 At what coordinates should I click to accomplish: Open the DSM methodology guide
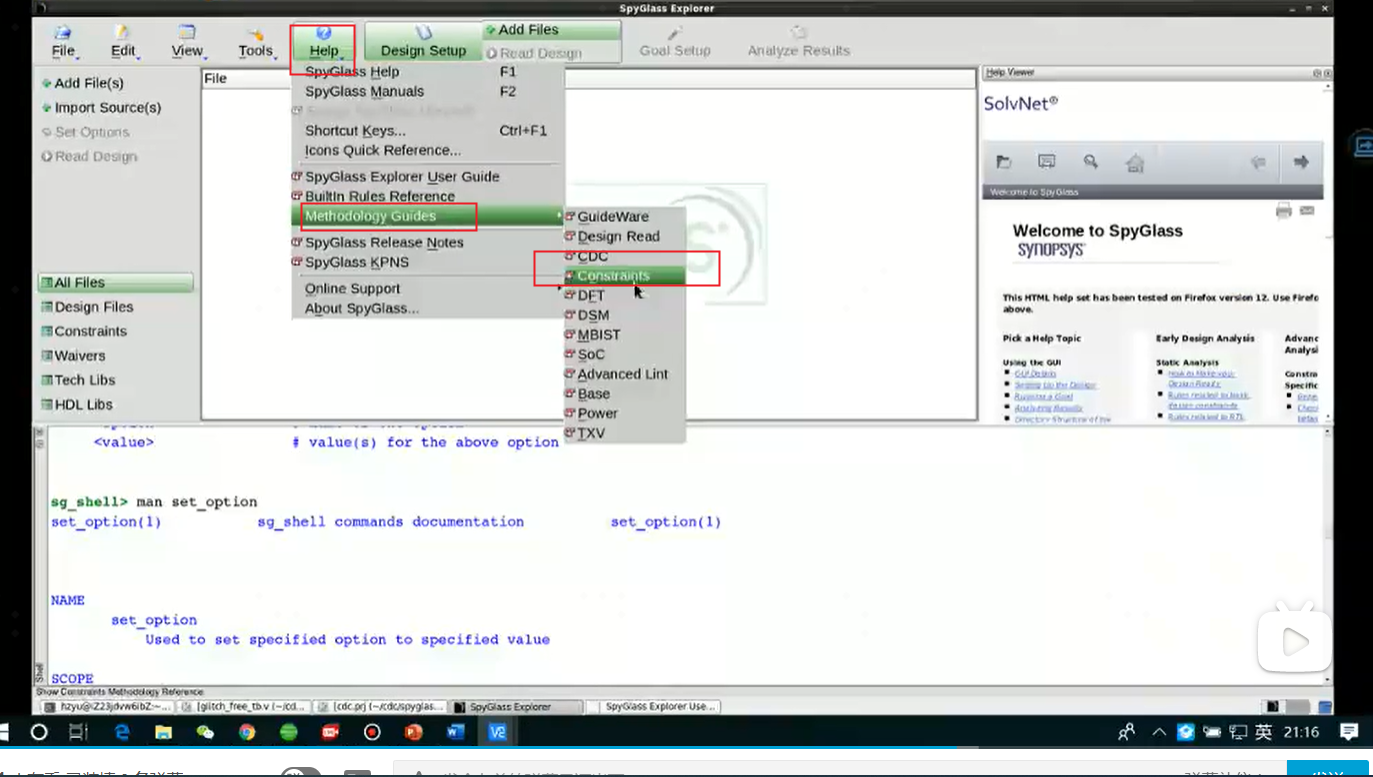coord(623,315)
